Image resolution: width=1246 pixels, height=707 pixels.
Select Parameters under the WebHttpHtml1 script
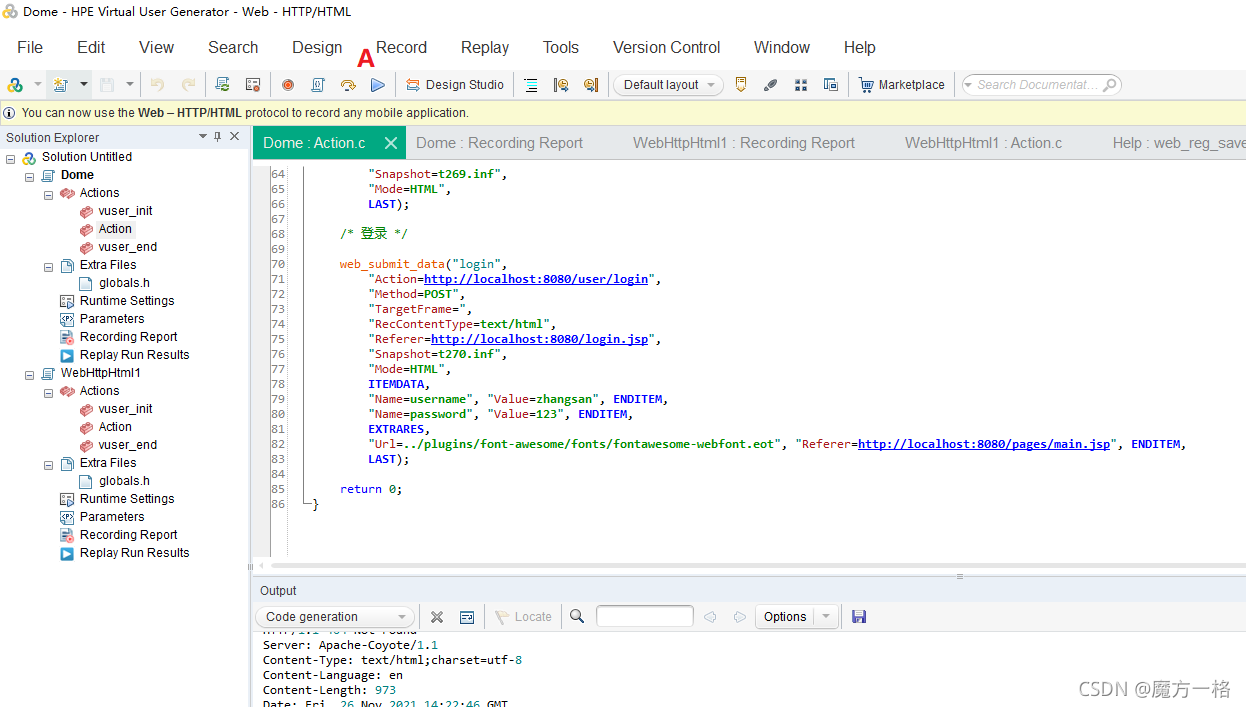point(112,517)
